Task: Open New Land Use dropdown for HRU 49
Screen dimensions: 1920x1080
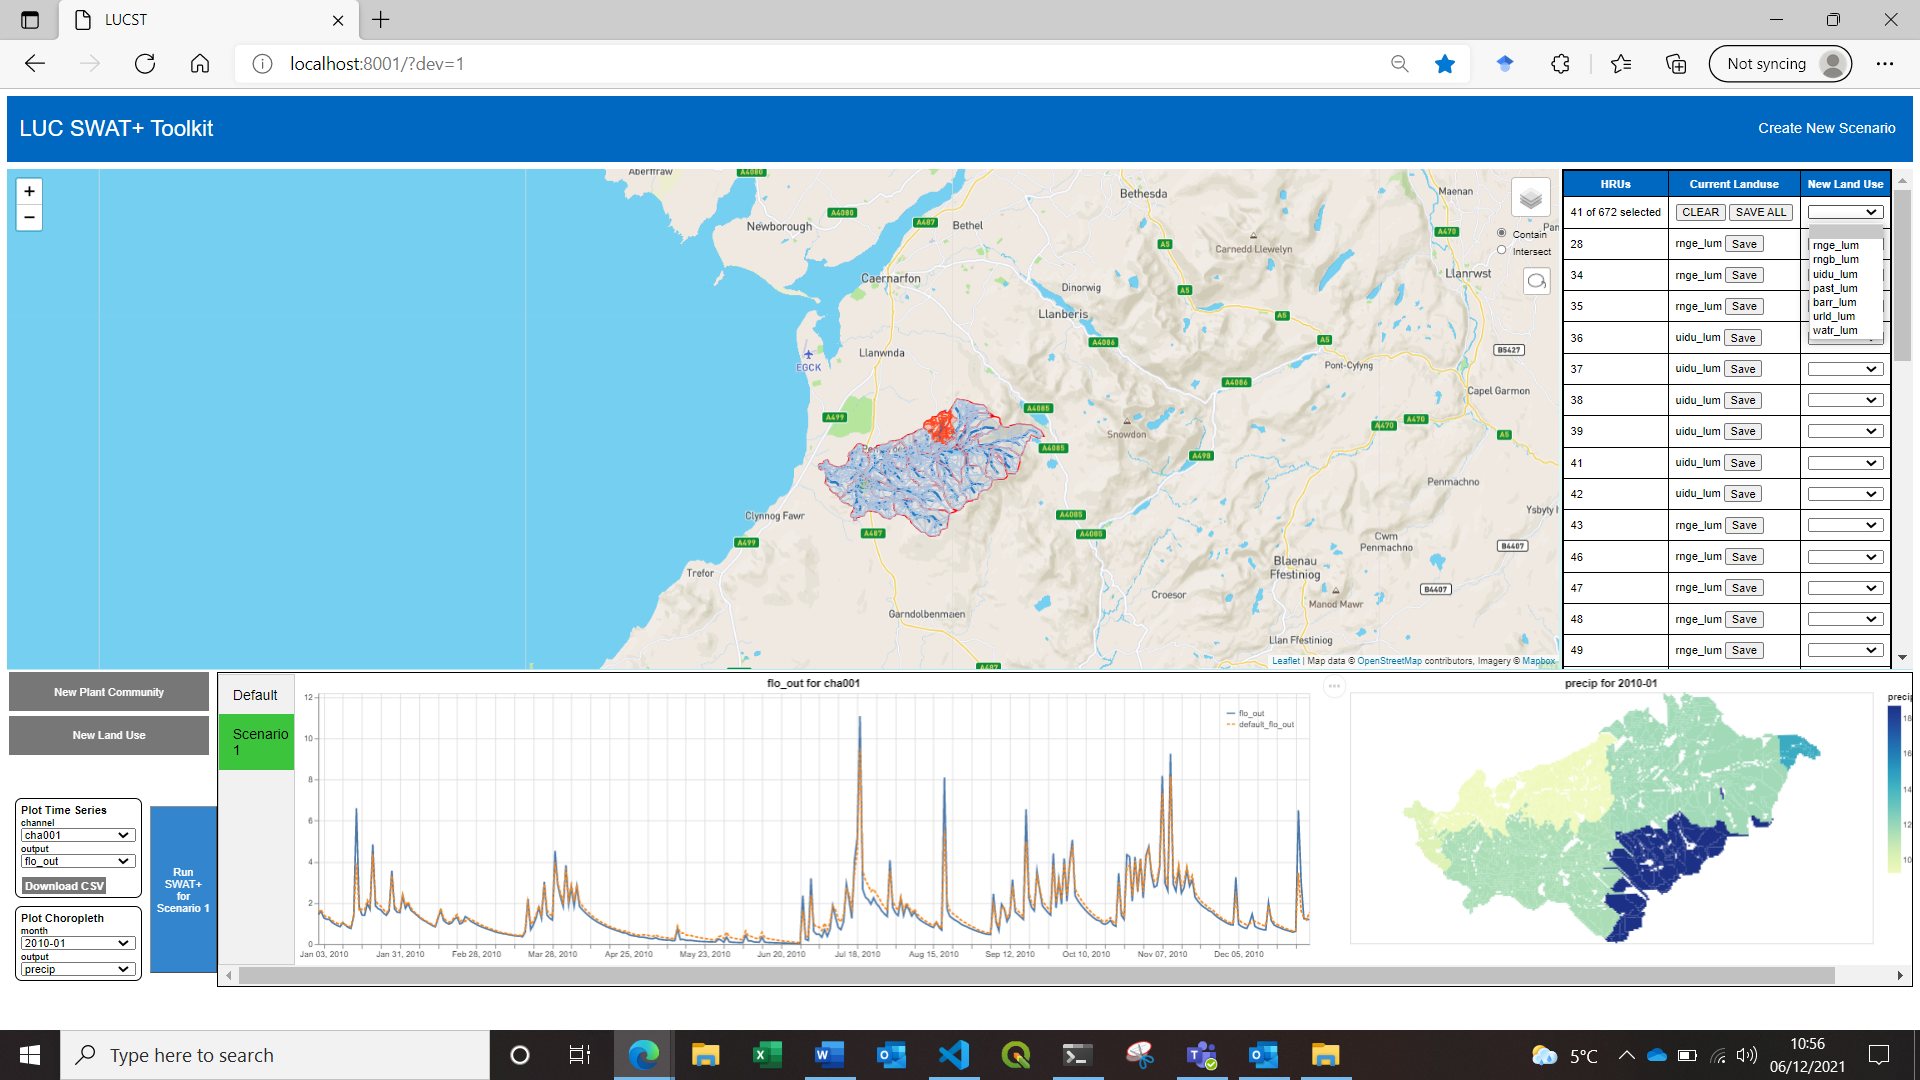Action: (1845, 650)
